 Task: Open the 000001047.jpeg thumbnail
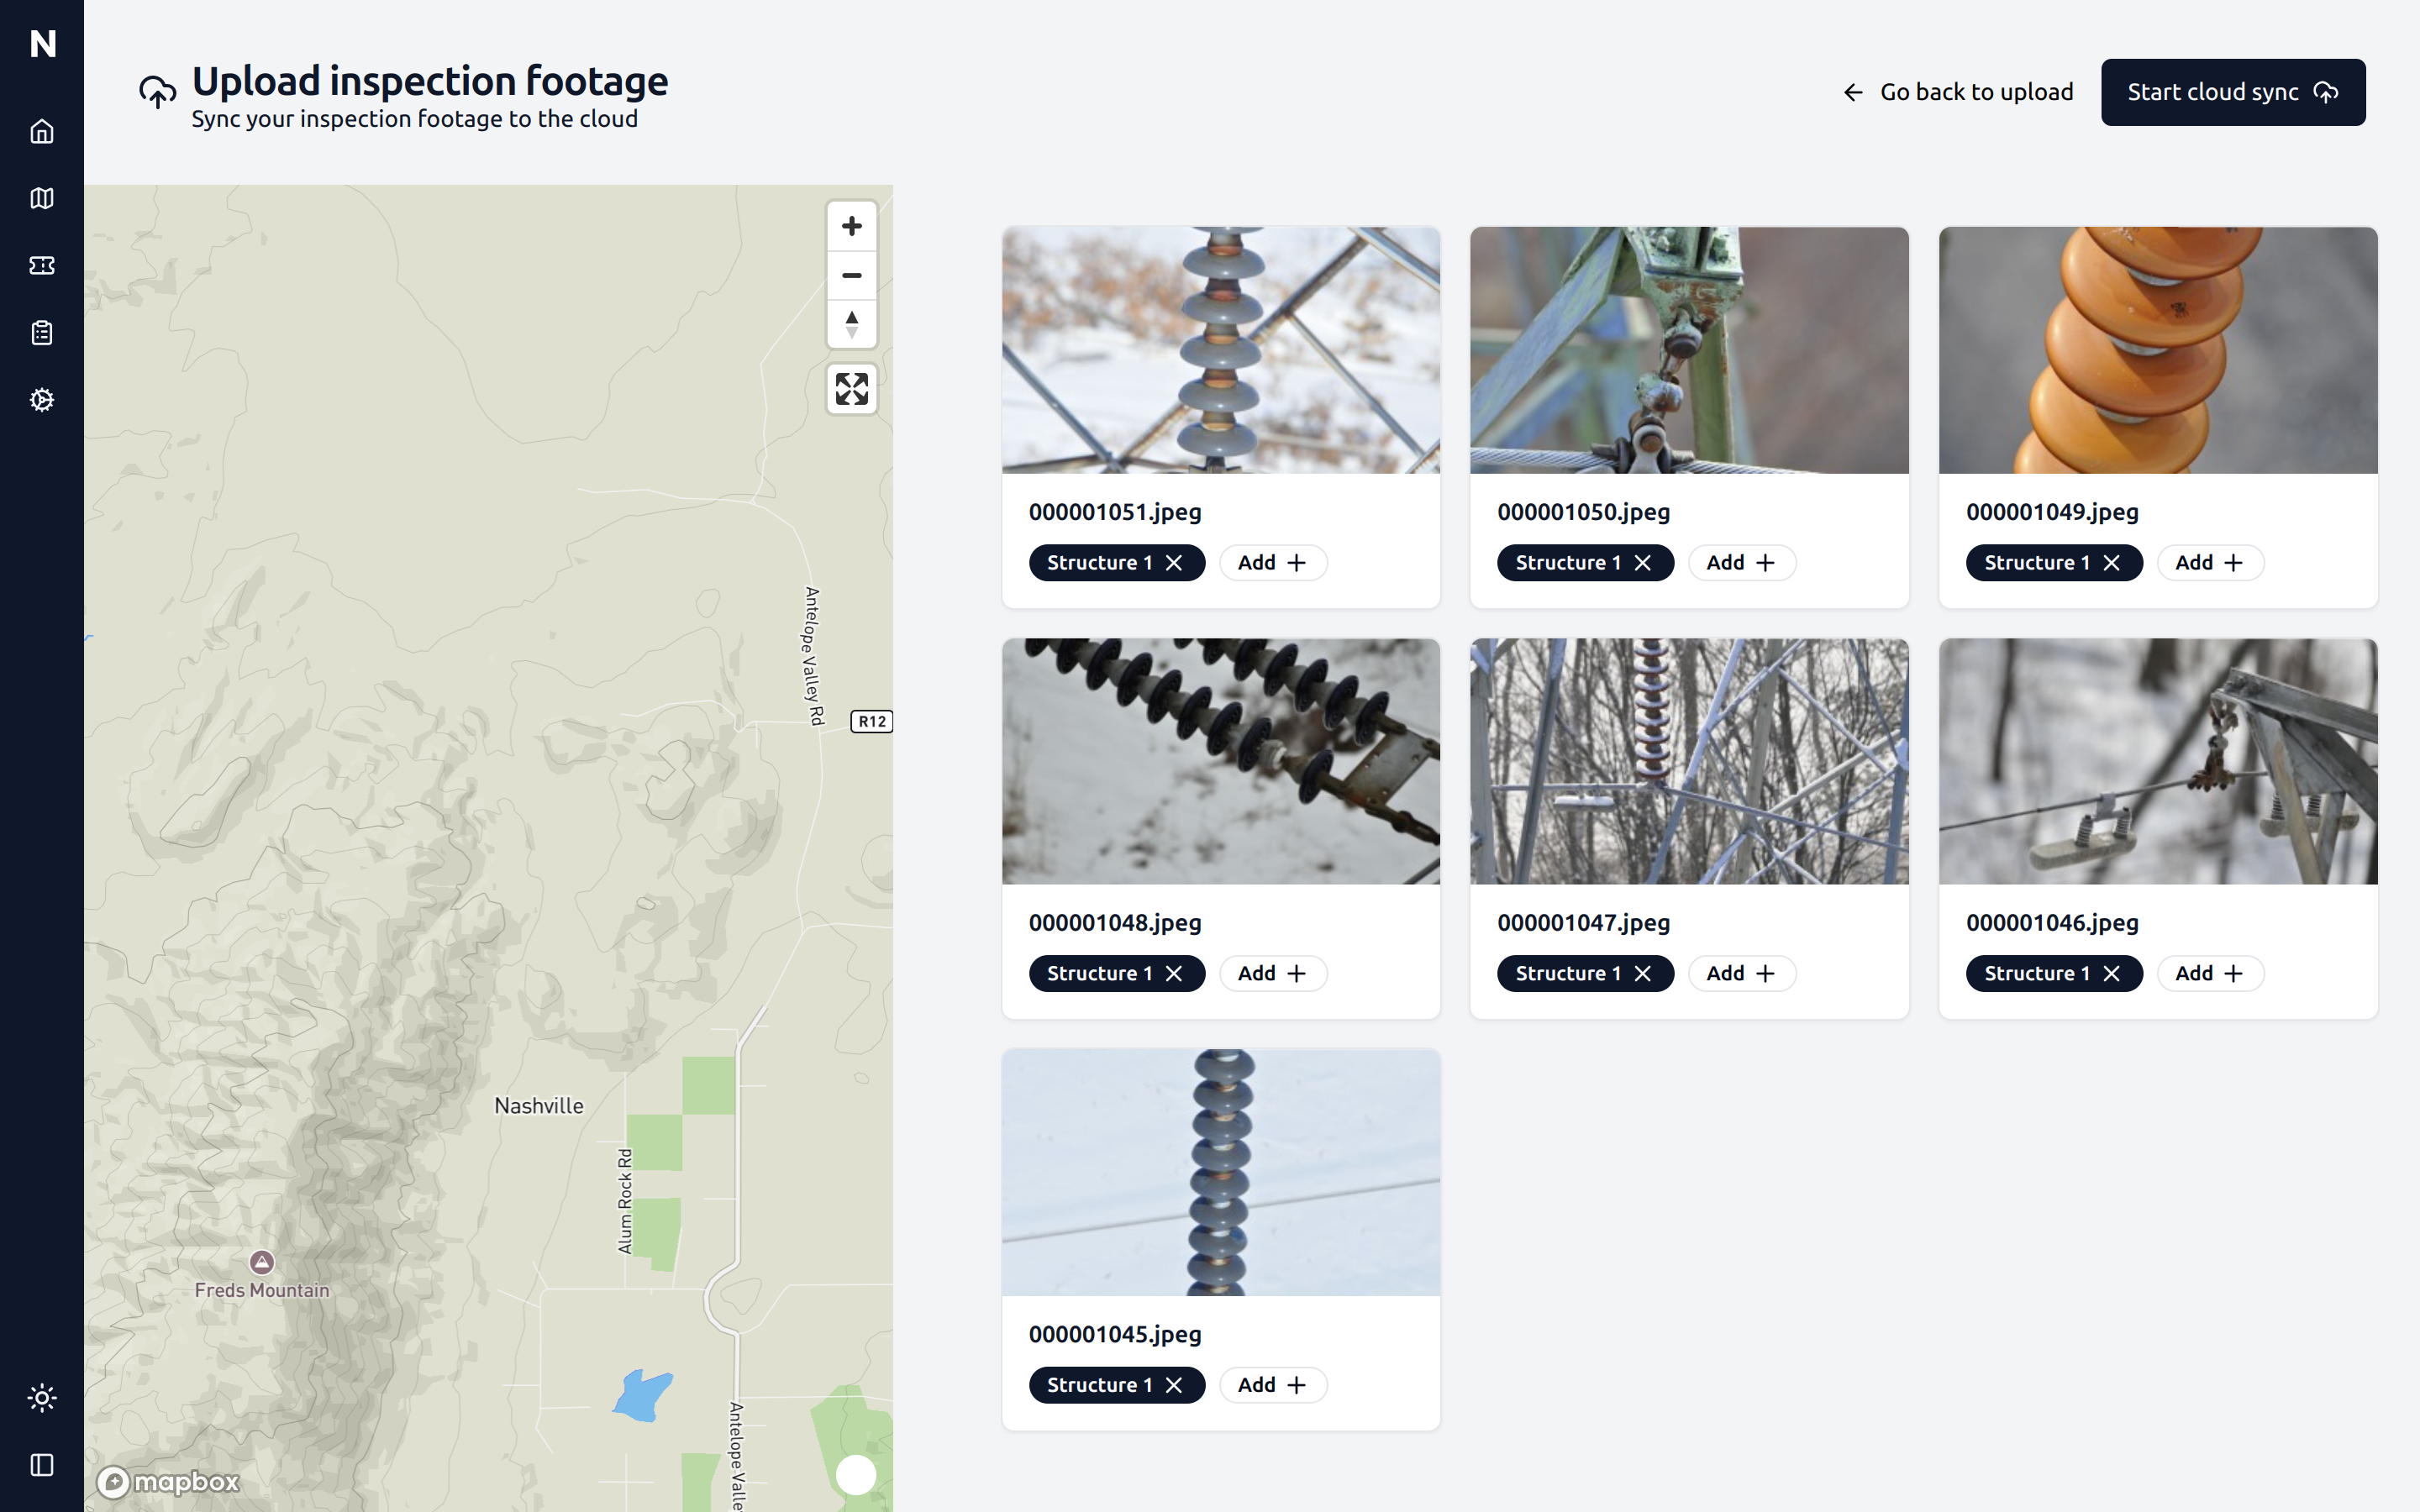[1688, 761]
